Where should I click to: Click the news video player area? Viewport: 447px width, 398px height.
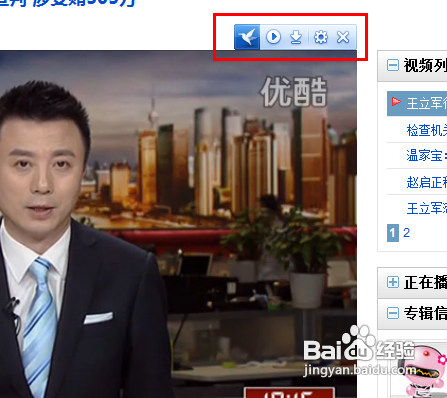click(178, 224)
